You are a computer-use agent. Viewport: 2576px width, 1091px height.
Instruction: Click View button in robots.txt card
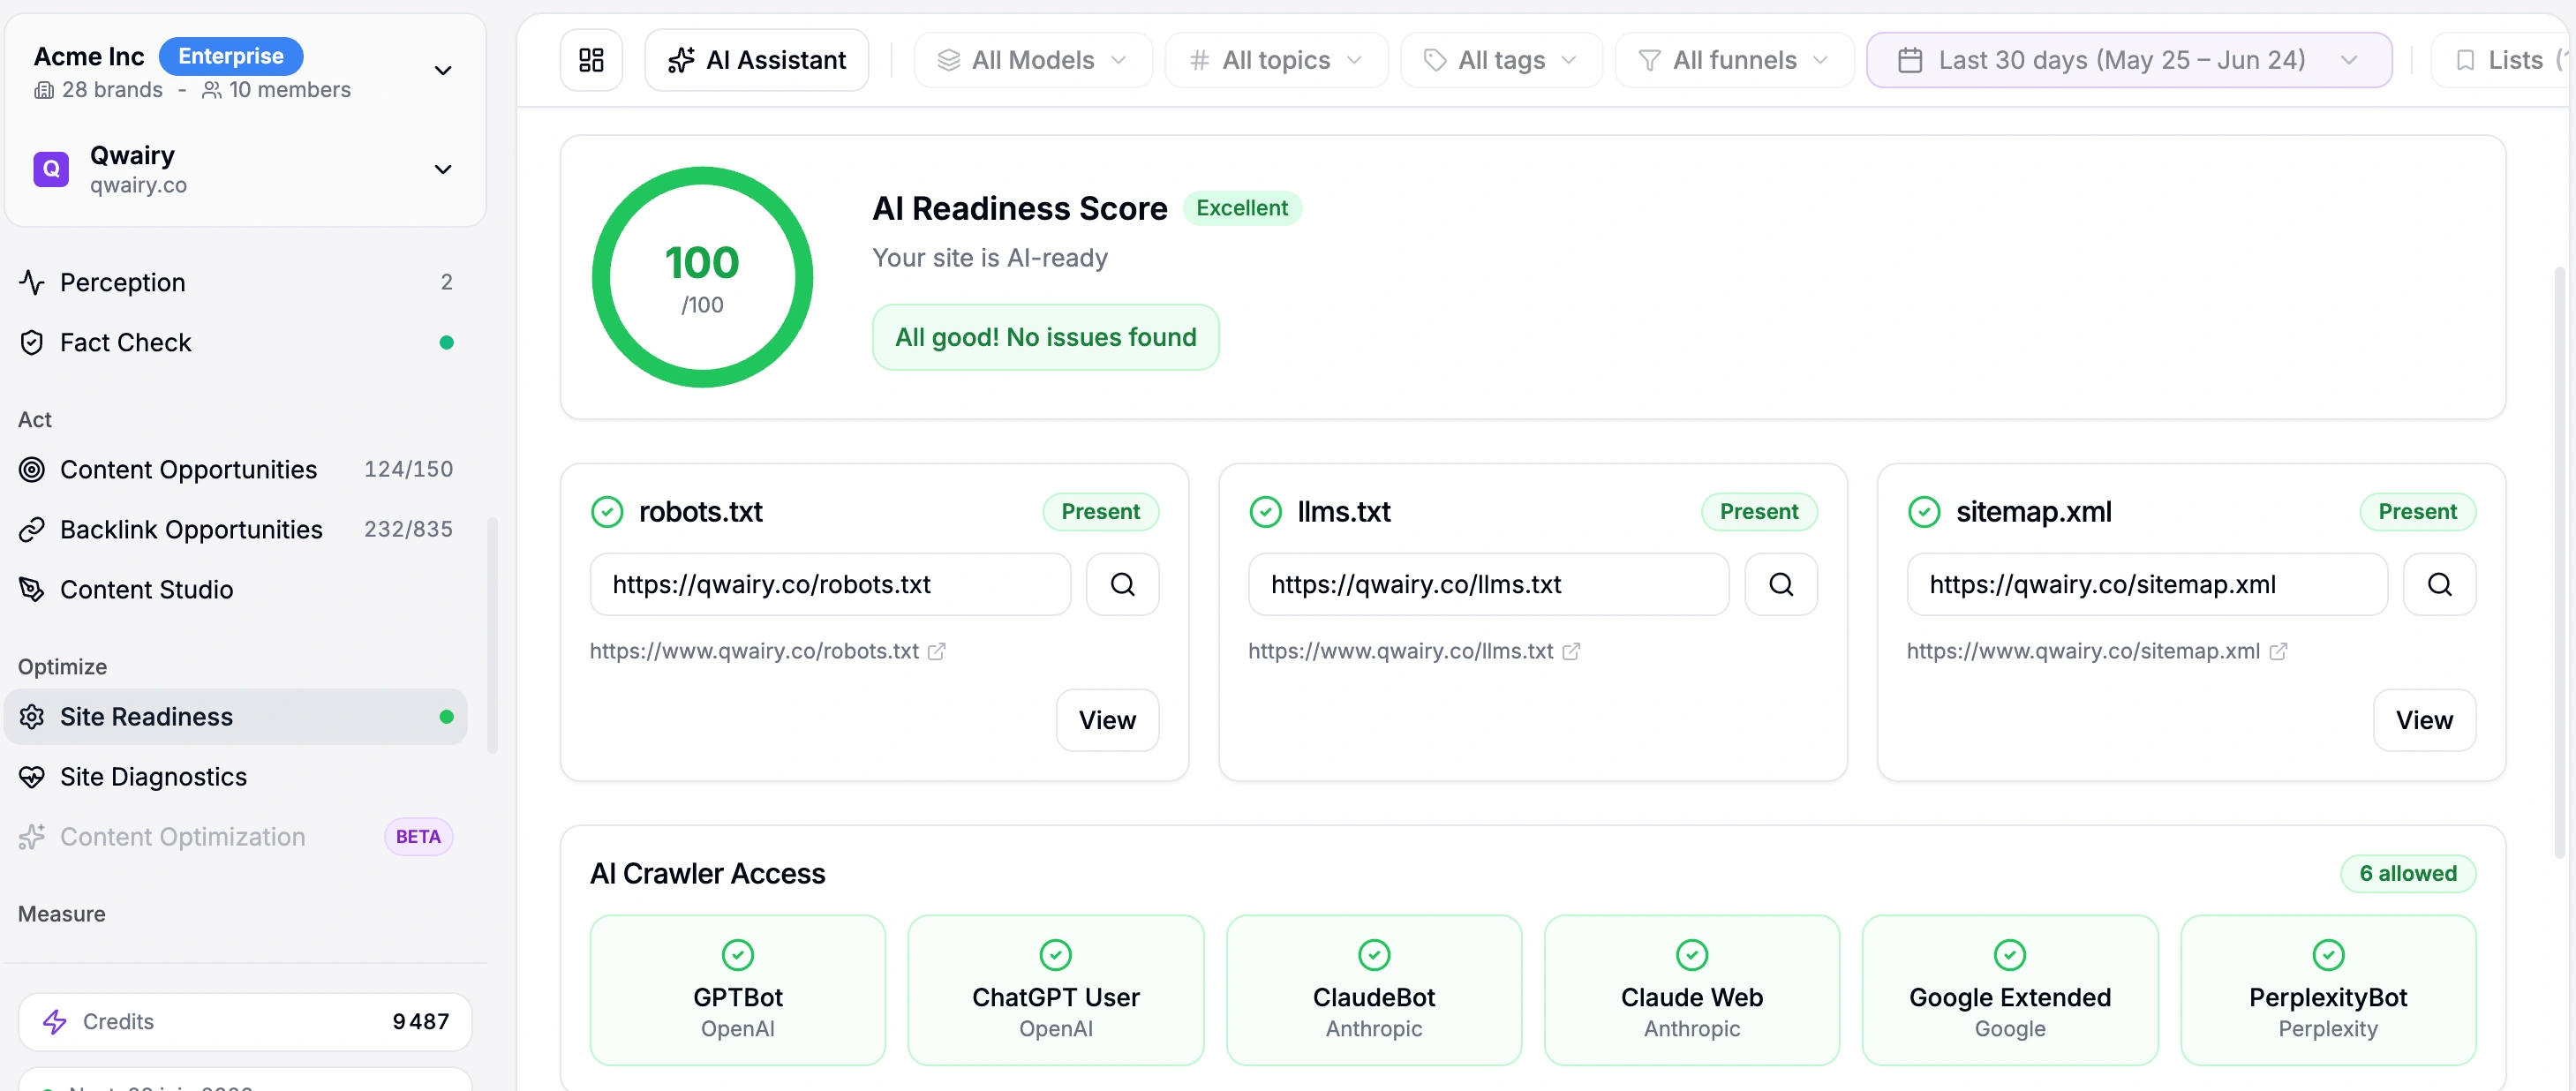1107,720
